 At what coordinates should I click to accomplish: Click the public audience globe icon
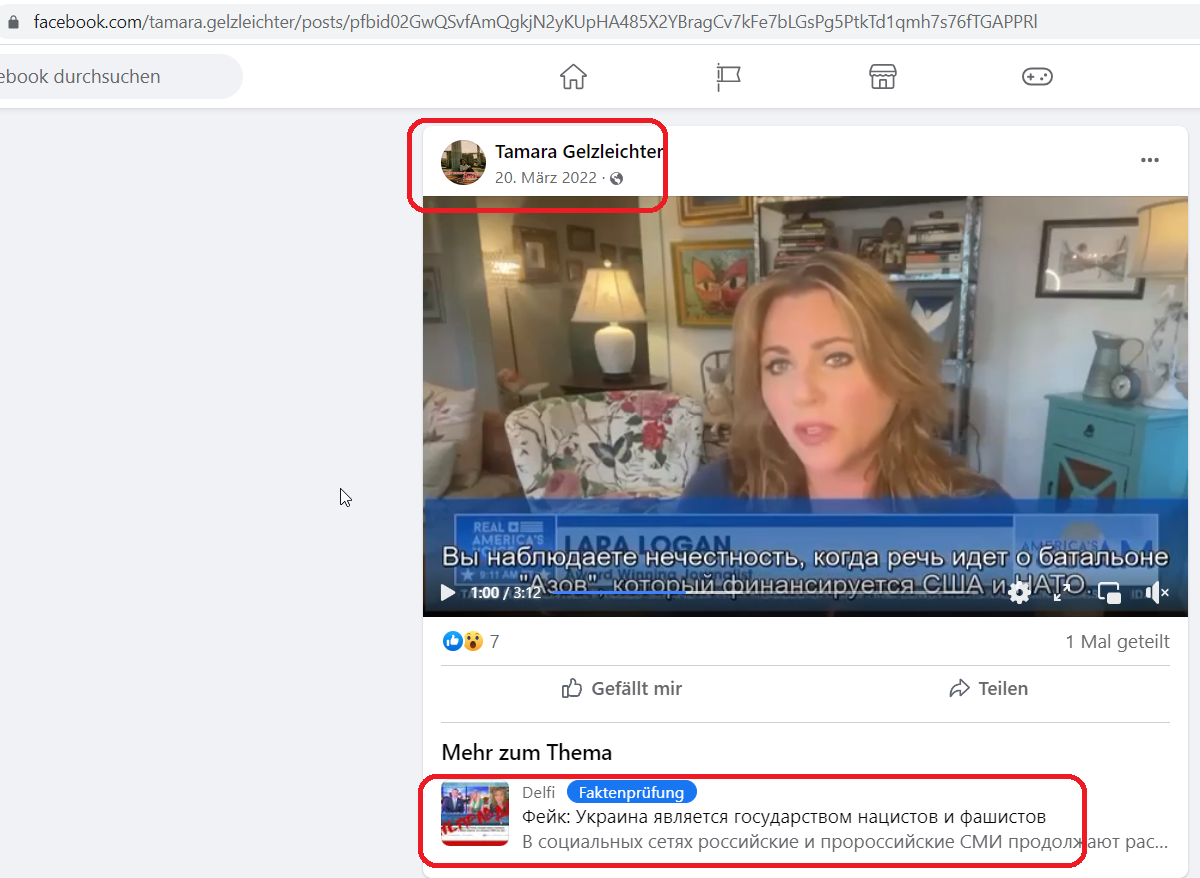tap(617, 178)
